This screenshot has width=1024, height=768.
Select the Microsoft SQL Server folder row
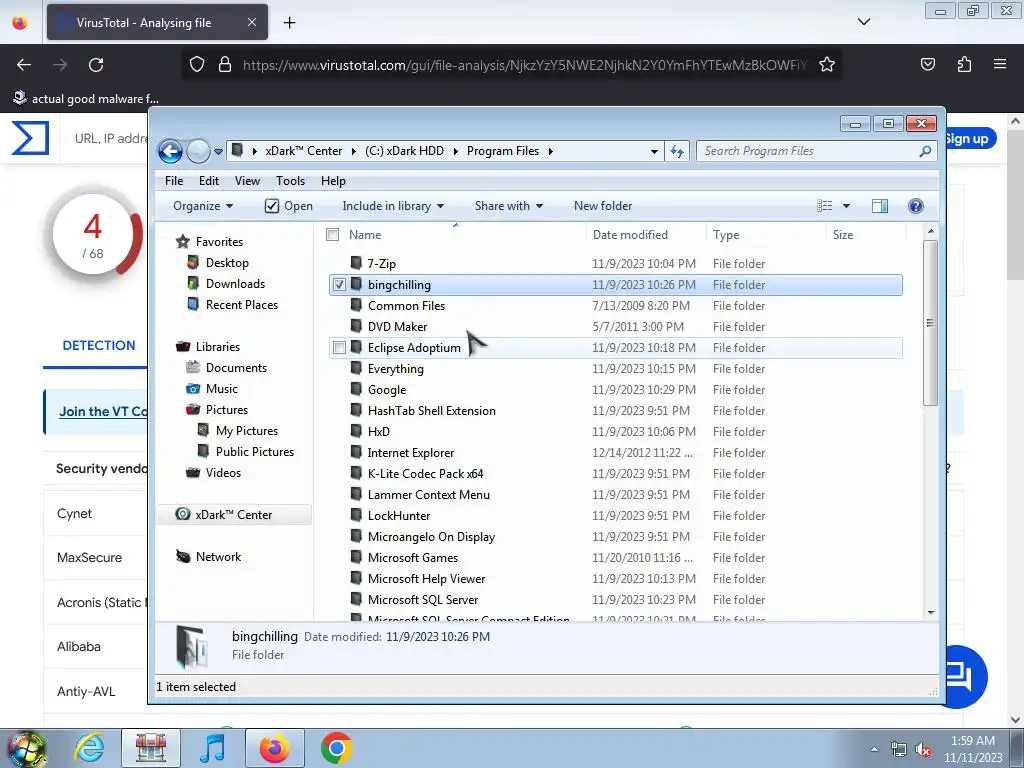(x=616, y=600)
